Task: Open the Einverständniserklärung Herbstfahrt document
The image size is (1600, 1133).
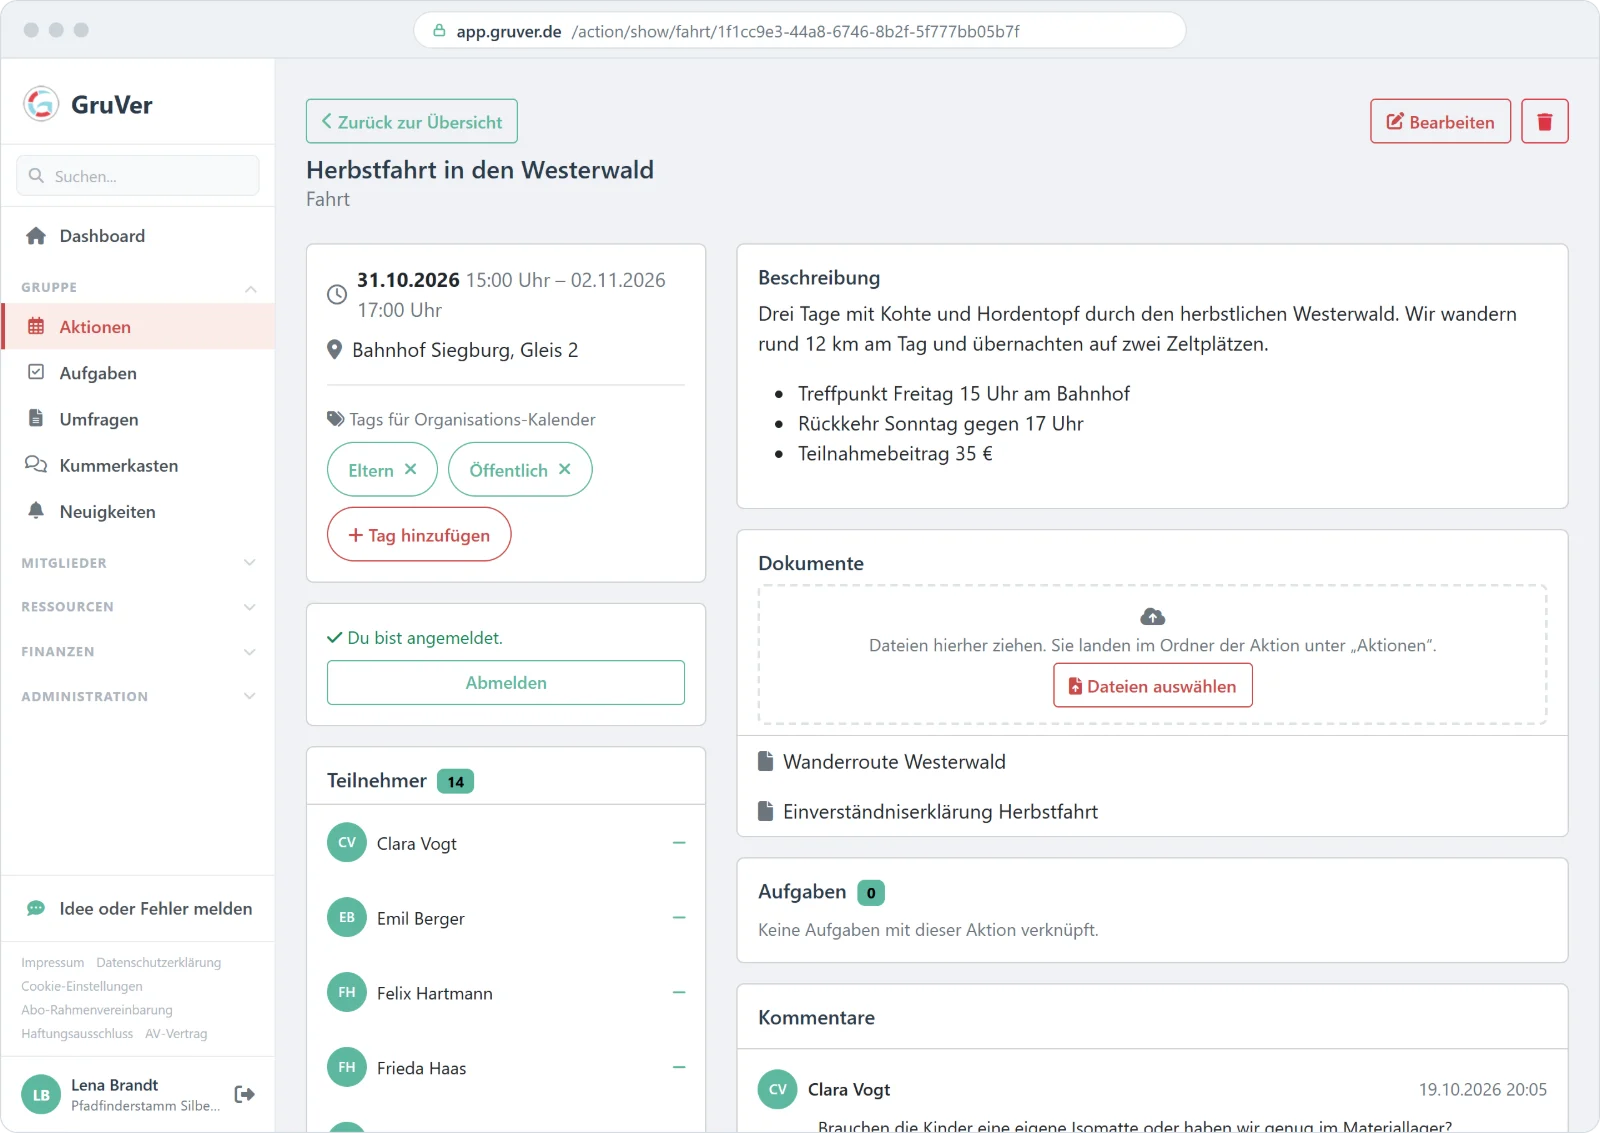Action: coord(940,811)
